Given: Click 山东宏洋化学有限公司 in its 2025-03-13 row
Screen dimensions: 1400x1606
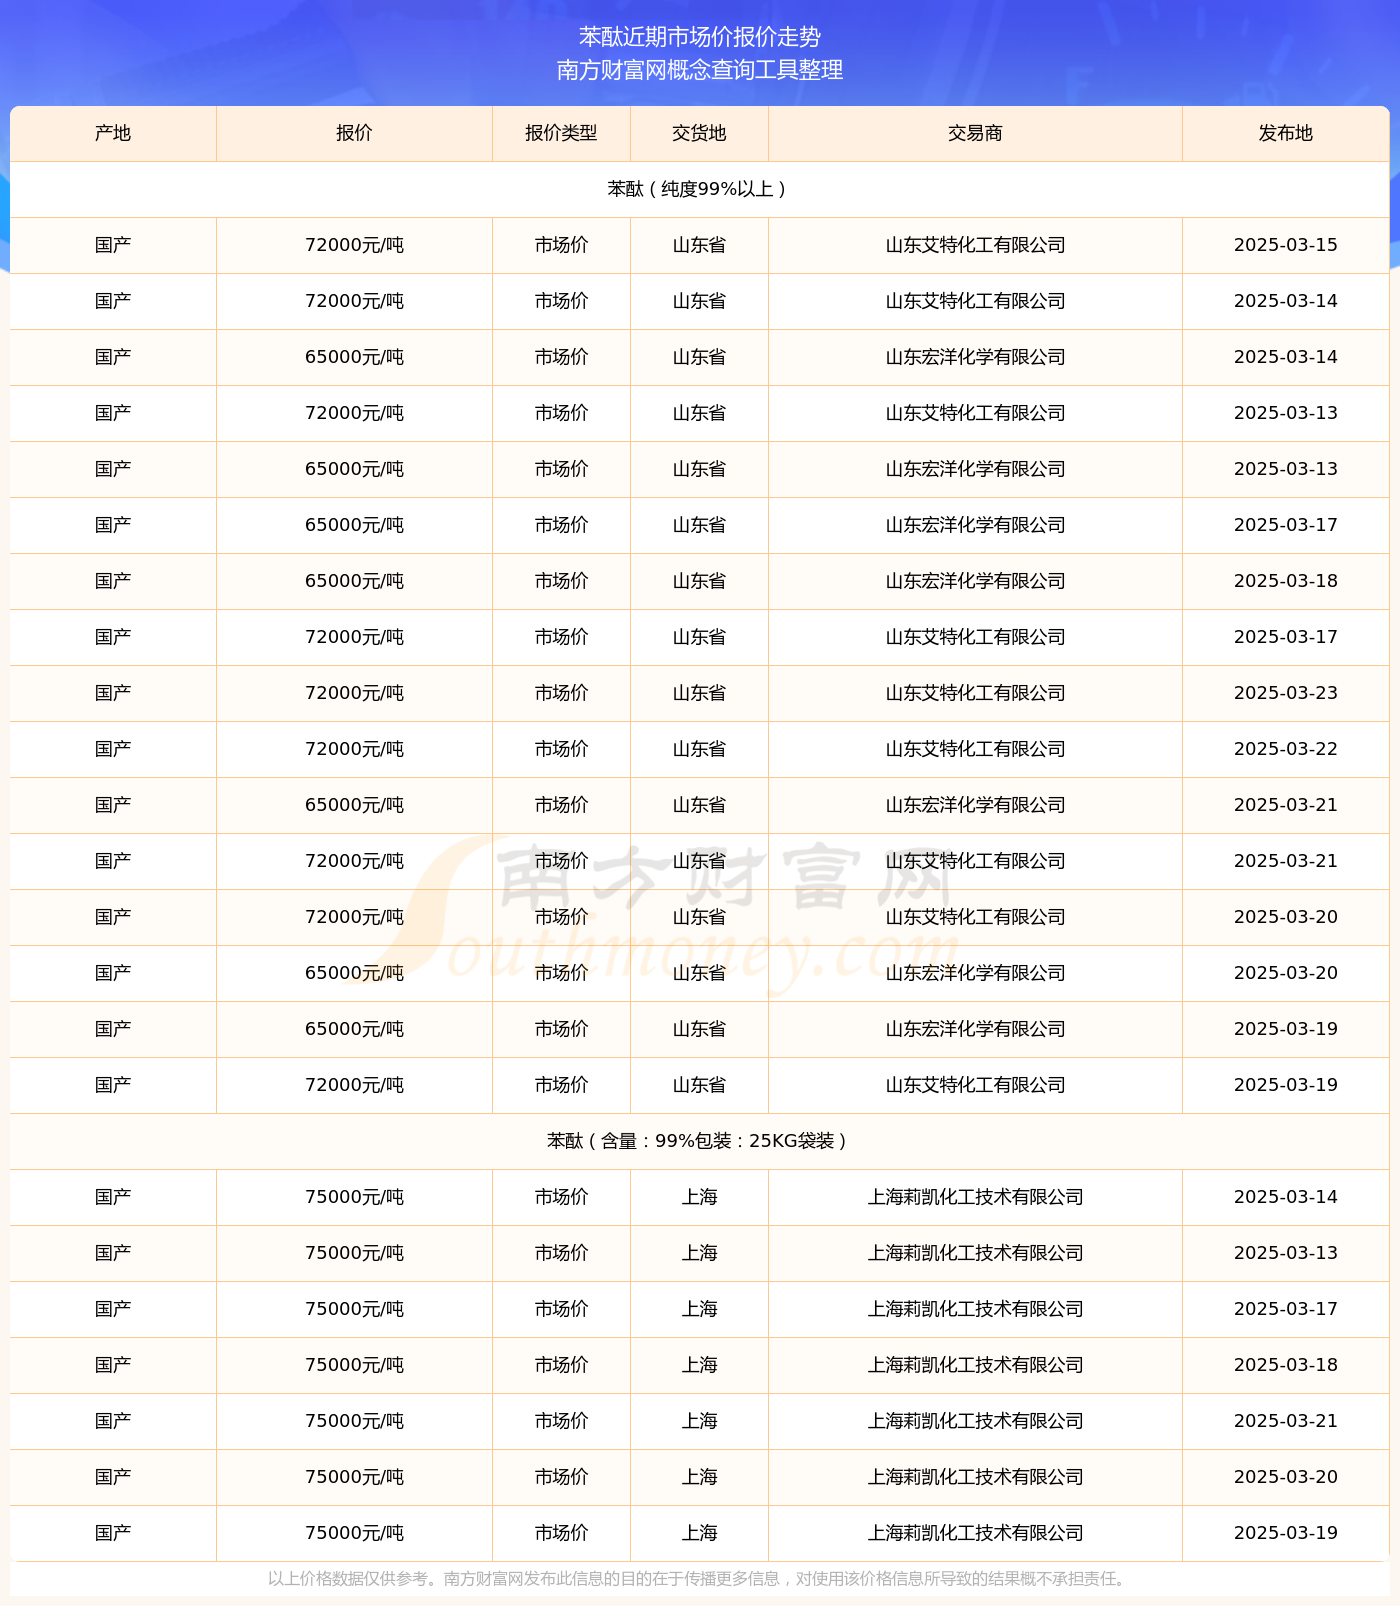Looking at the screenshot, I should tap(975, 469).
